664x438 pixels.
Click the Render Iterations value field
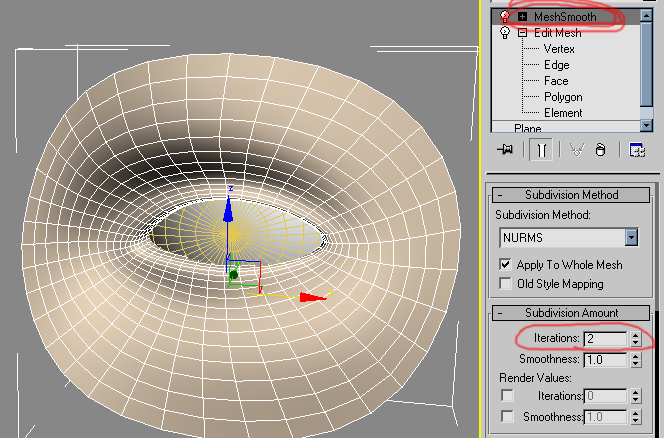[605, 396]
